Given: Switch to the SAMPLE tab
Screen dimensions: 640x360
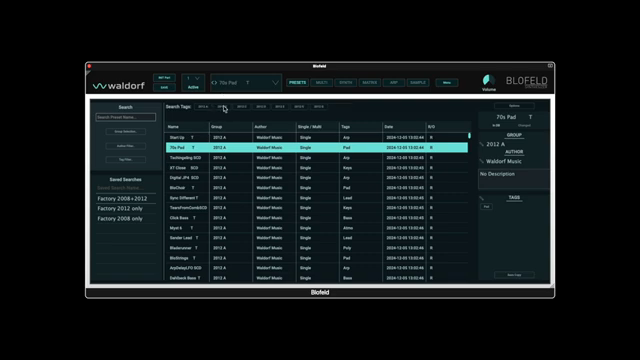Looking at the screenshot, I should coord(418,82).
